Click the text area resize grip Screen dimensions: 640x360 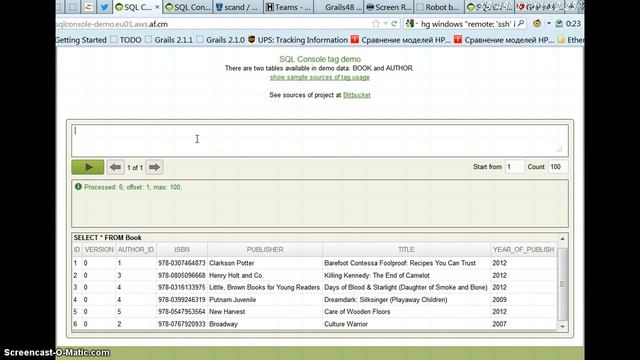pos(559,149)
